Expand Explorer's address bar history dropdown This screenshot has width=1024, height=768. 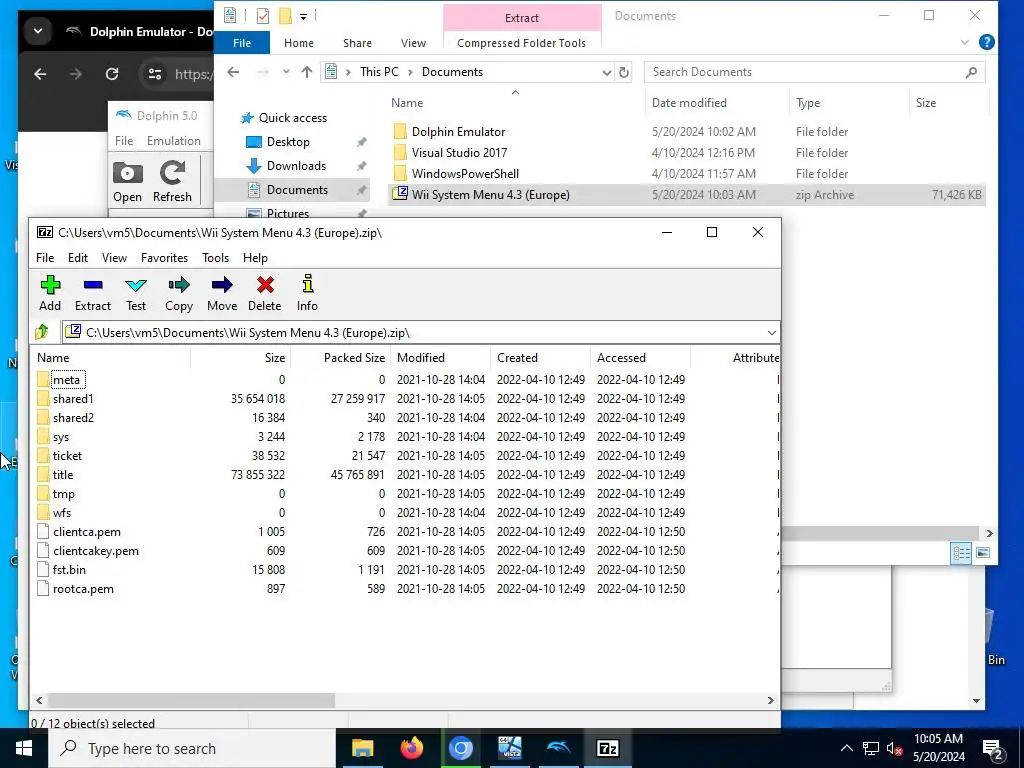coord(607,72)
